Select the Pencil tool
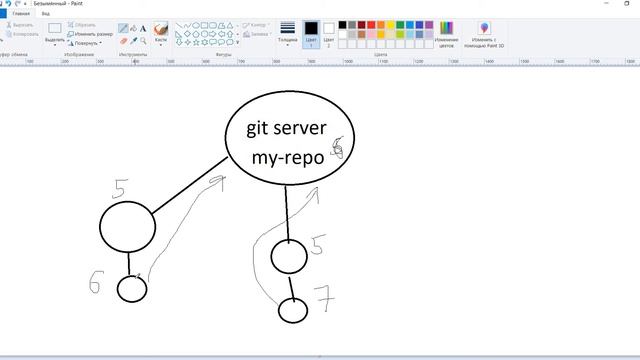Image resolution: width=640 pixels, height=360 pixels. click(x=123, y=28)
